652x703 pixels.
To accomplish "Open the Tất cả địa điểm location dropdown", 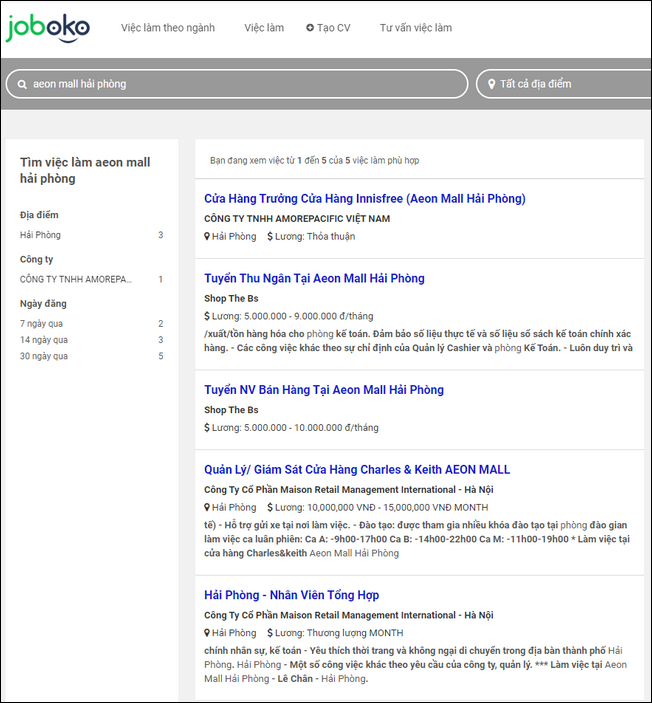I will (563, 84).
